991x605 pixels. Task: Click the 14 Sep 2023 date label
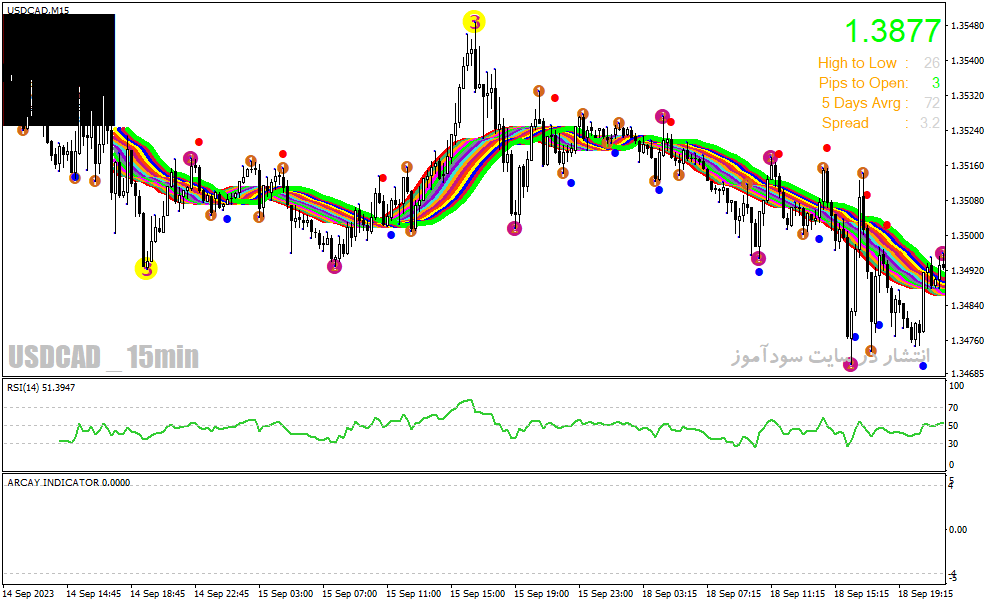28,594
